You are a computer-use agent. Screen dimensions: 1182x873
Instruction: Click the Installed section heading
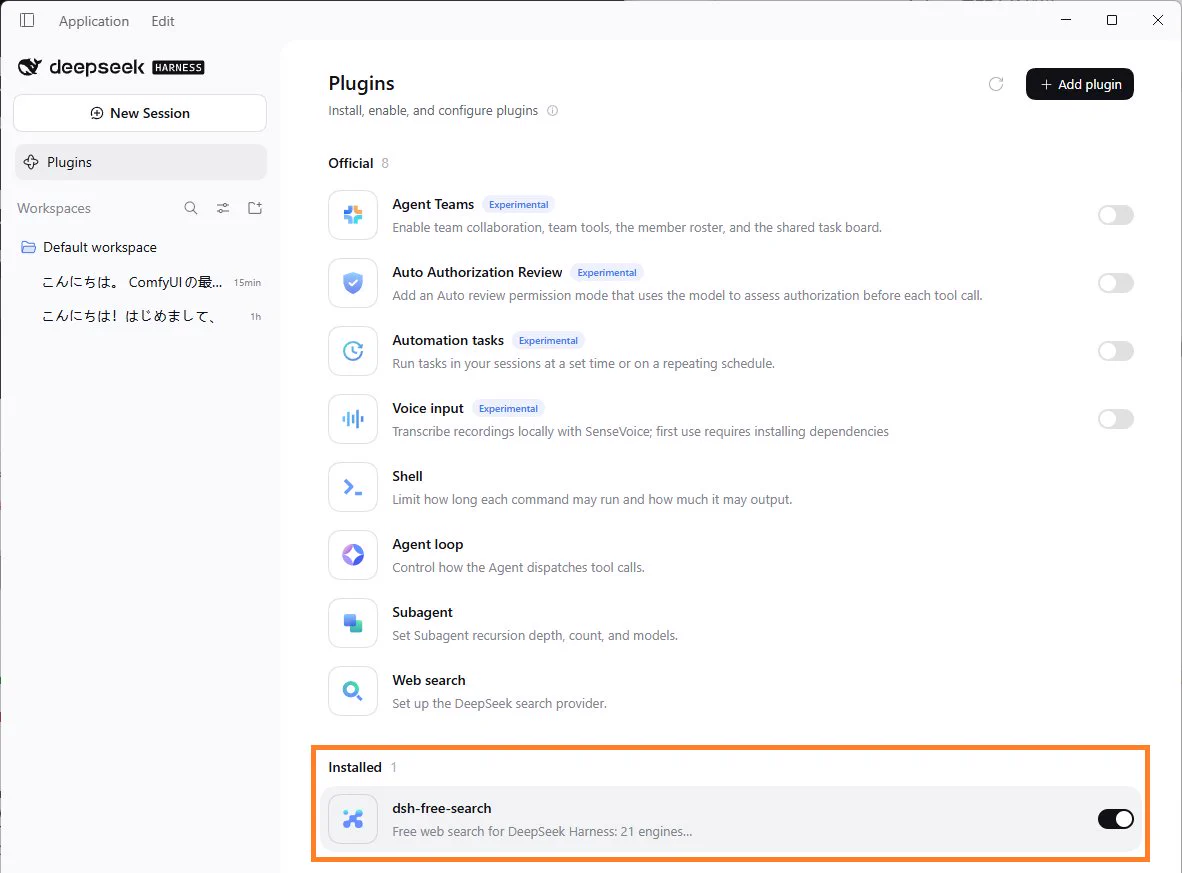click(x=355, y=767)
